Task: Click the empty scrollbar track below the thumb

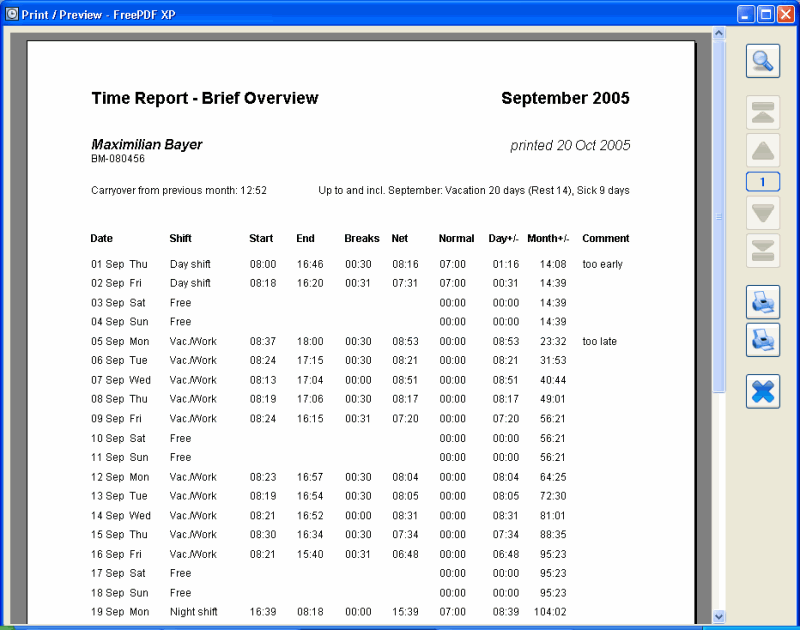Action: pyautogui.click(x=718, y=500)
